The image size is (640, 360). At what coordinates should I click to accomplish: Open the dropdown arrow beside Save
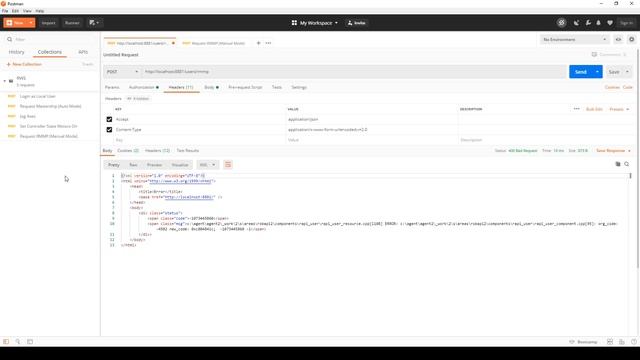[627, 72]
